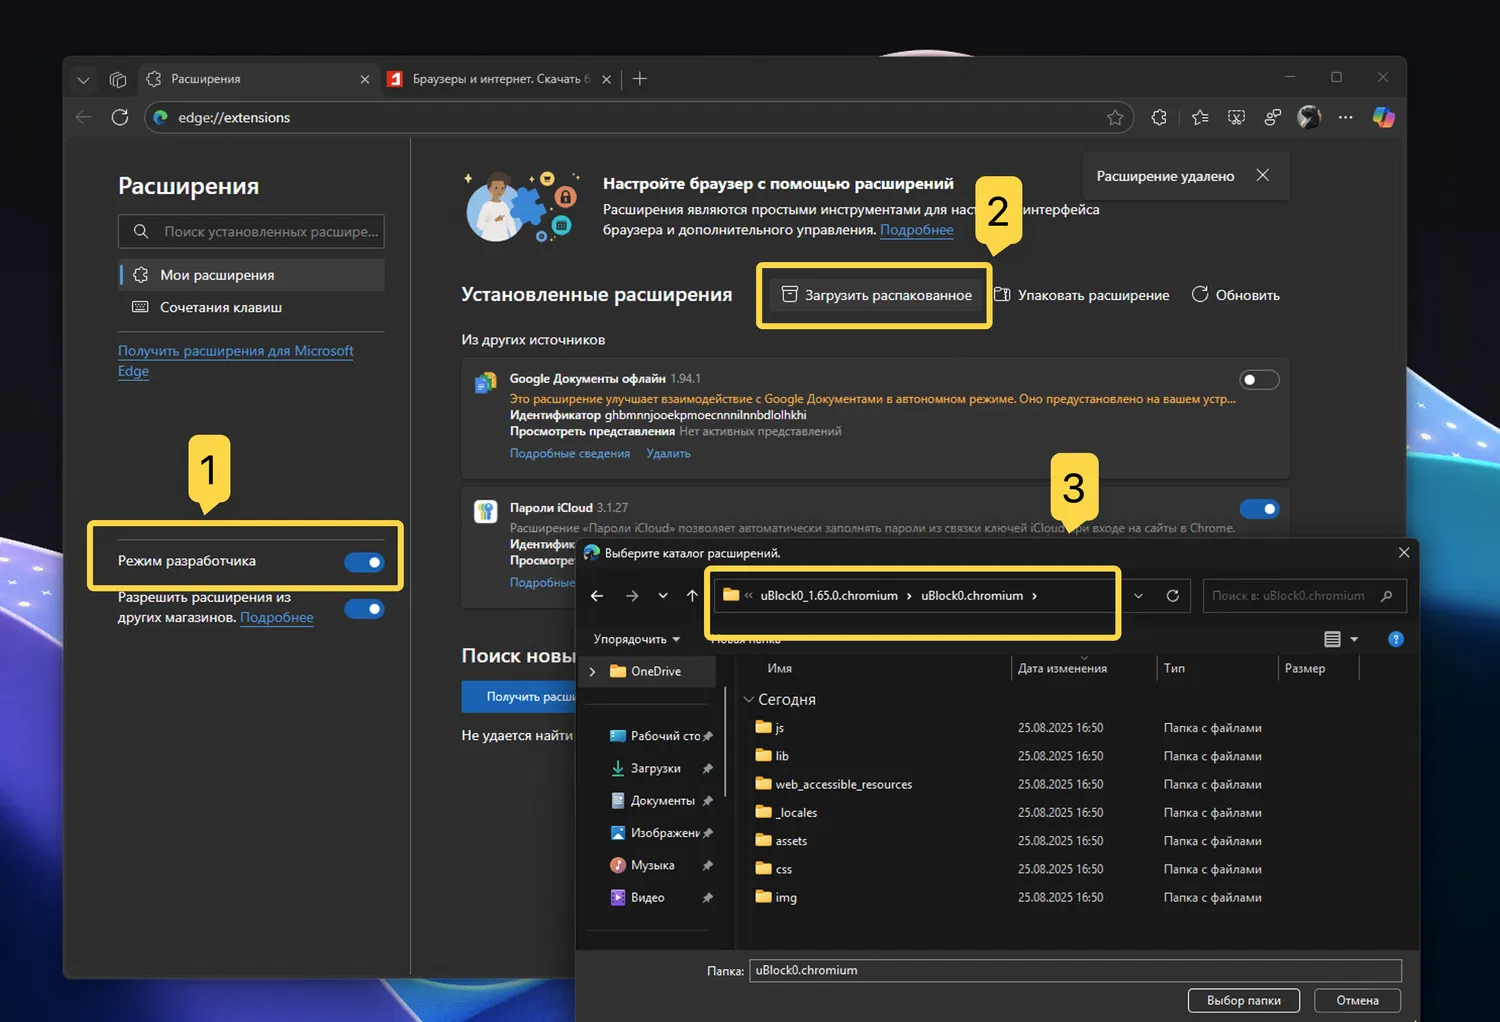Click the Загрузить распакованное button
This screenshot has height=1022, width=1500.
click(x=876, y=295)
